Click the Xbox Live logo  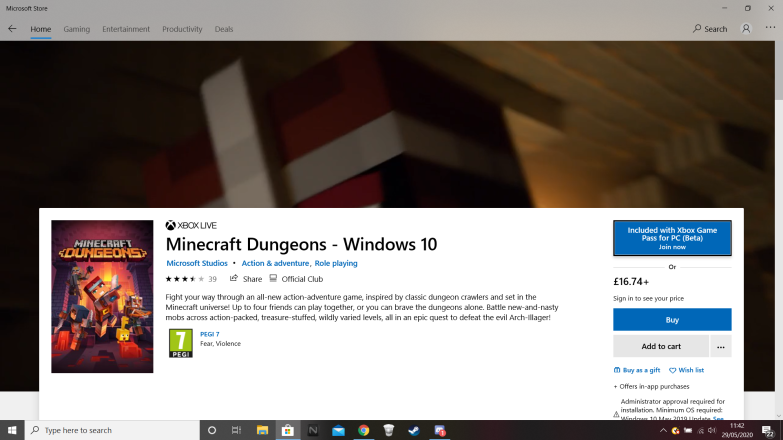coord(191,226)
